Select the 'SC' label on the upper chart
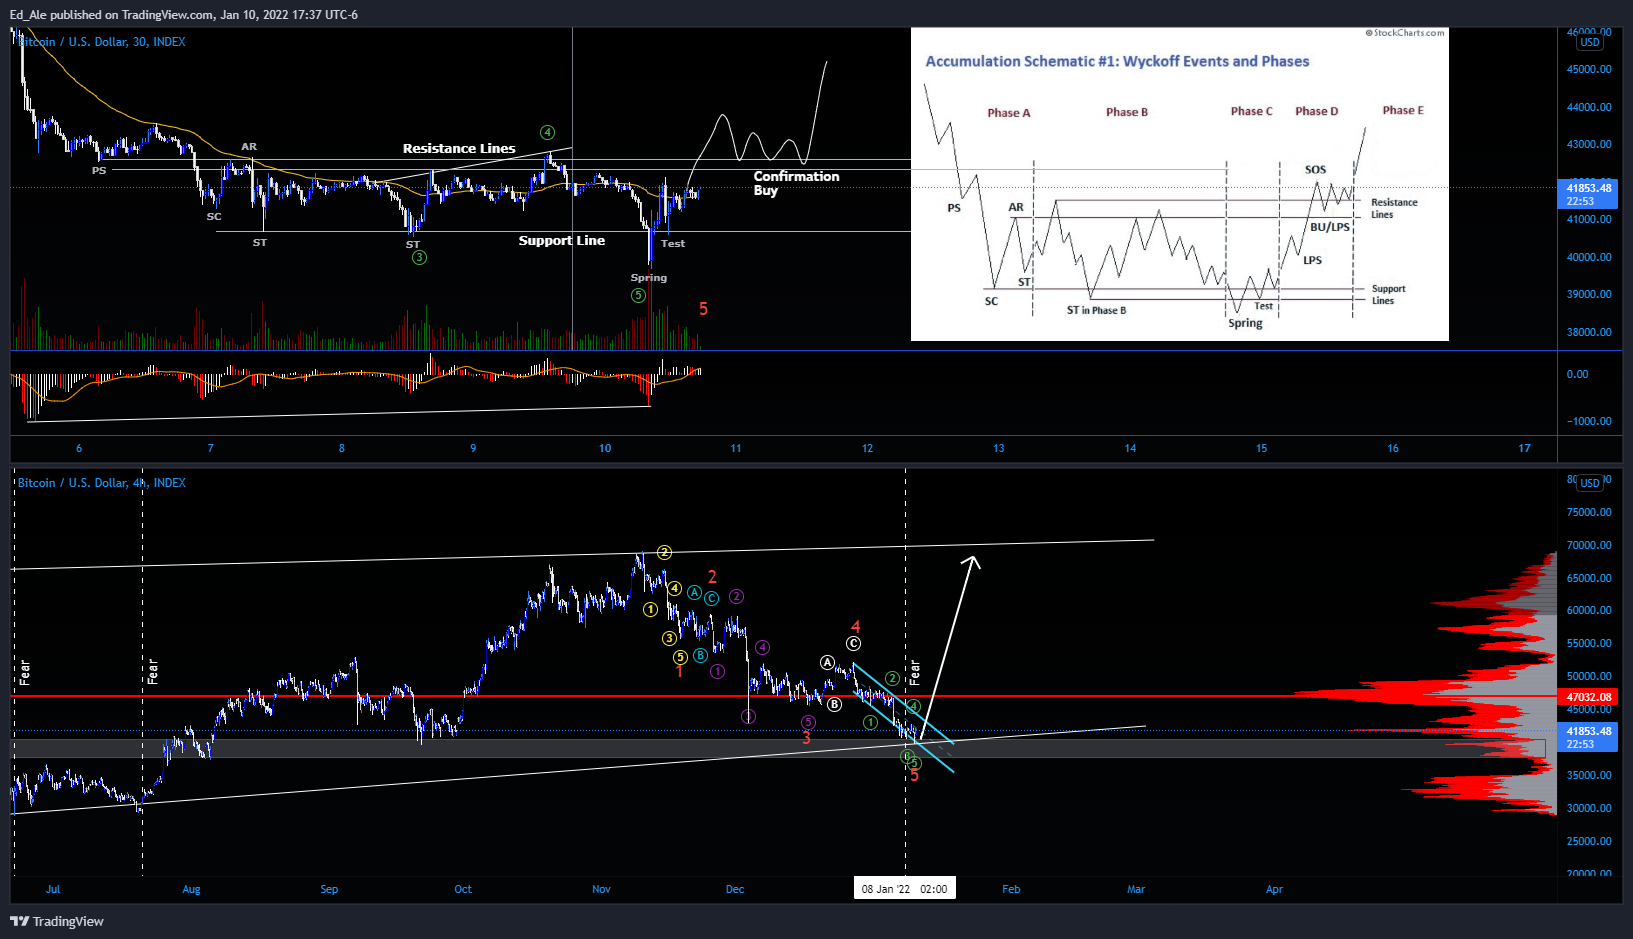The image size is (1633, 939). coord(214,216)
